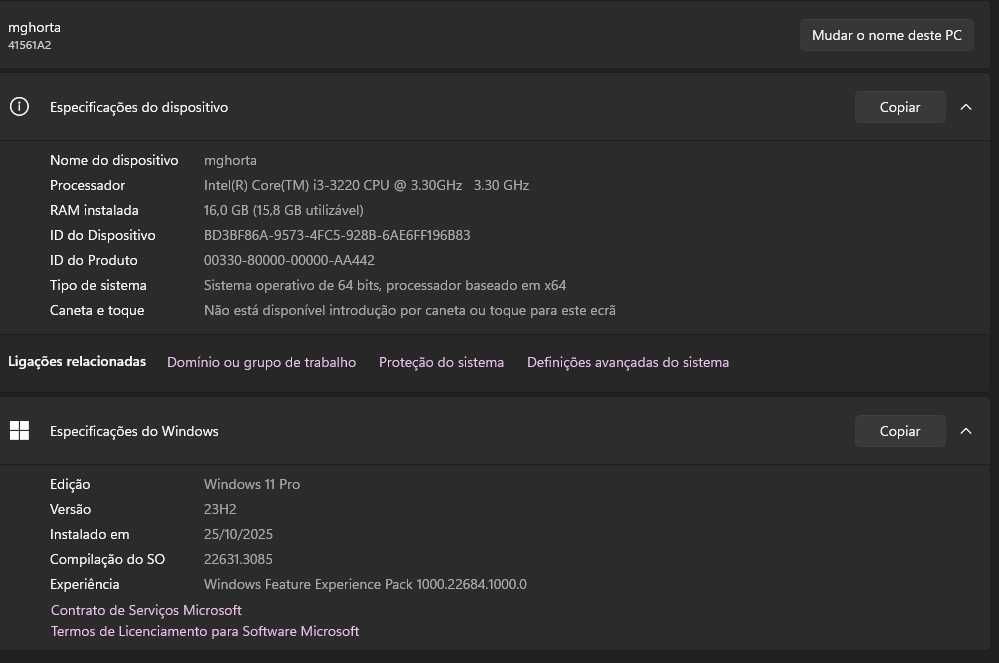Open the 'Proteção do sistema' link
Screen dimensions: 999x663
[x=441, y=362]
